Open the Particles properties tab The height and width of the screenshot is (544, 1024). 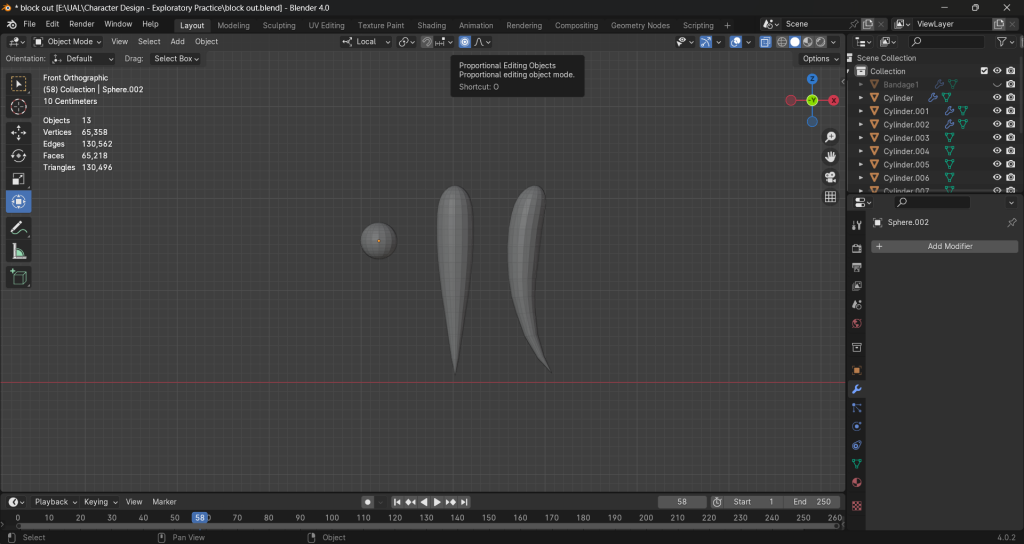(857, 408)
